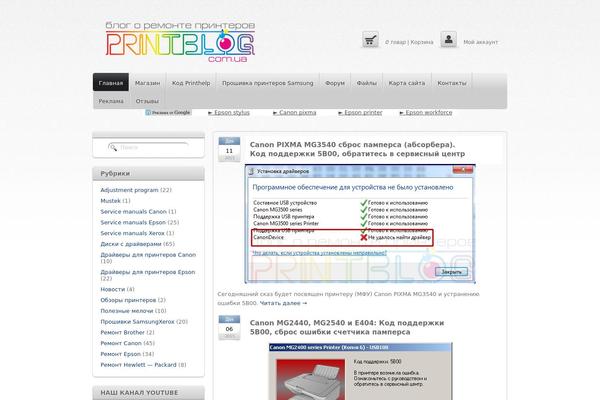The height and width of the screenshot is (400, 600).
Task: Open Service manuals Canon category
Action: coord(134,211)
